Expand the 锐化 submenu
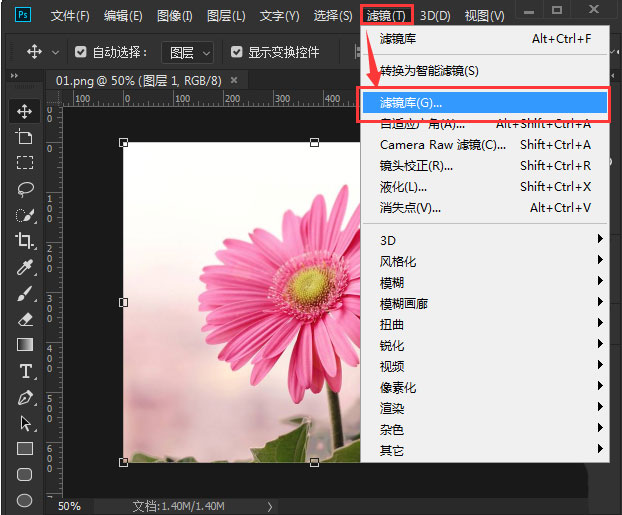Image resolution: width=622 pixels, height=515 pixels. coord(486,346)
